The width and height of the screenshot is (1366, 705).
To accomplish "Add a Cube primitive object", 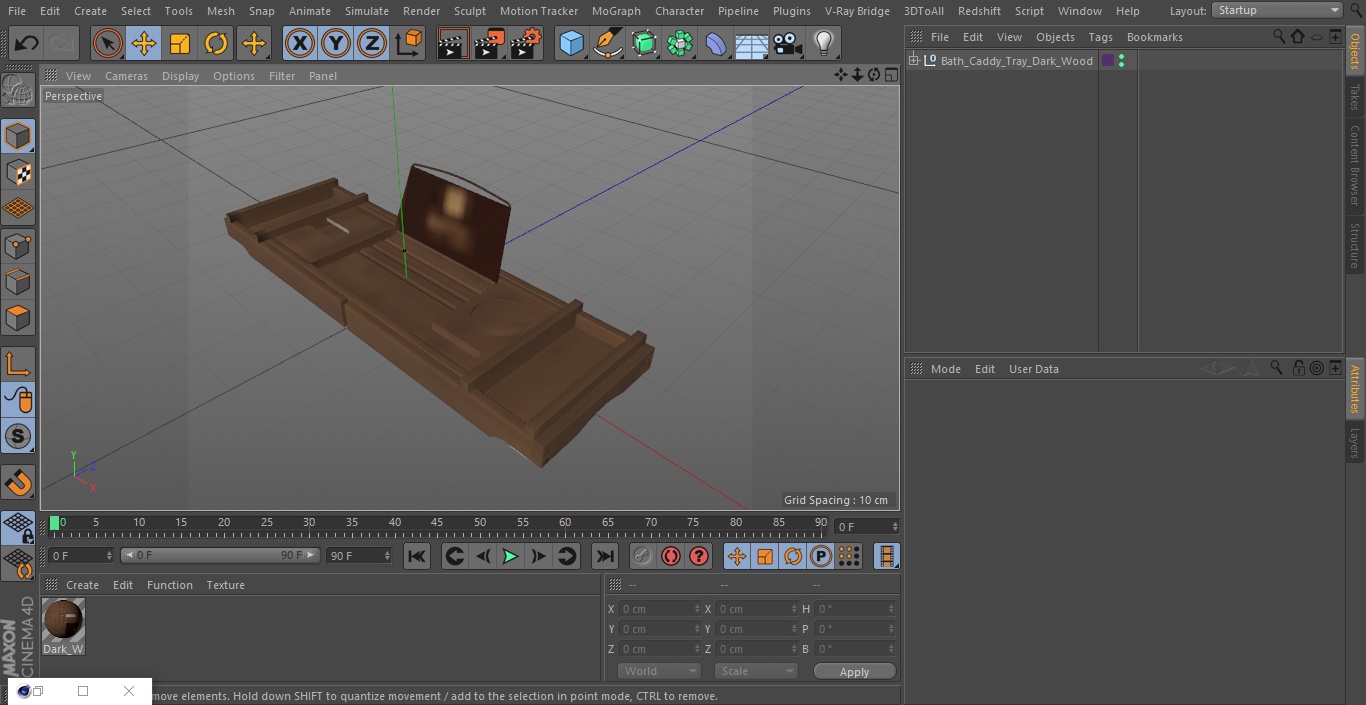I will [571, 44].
